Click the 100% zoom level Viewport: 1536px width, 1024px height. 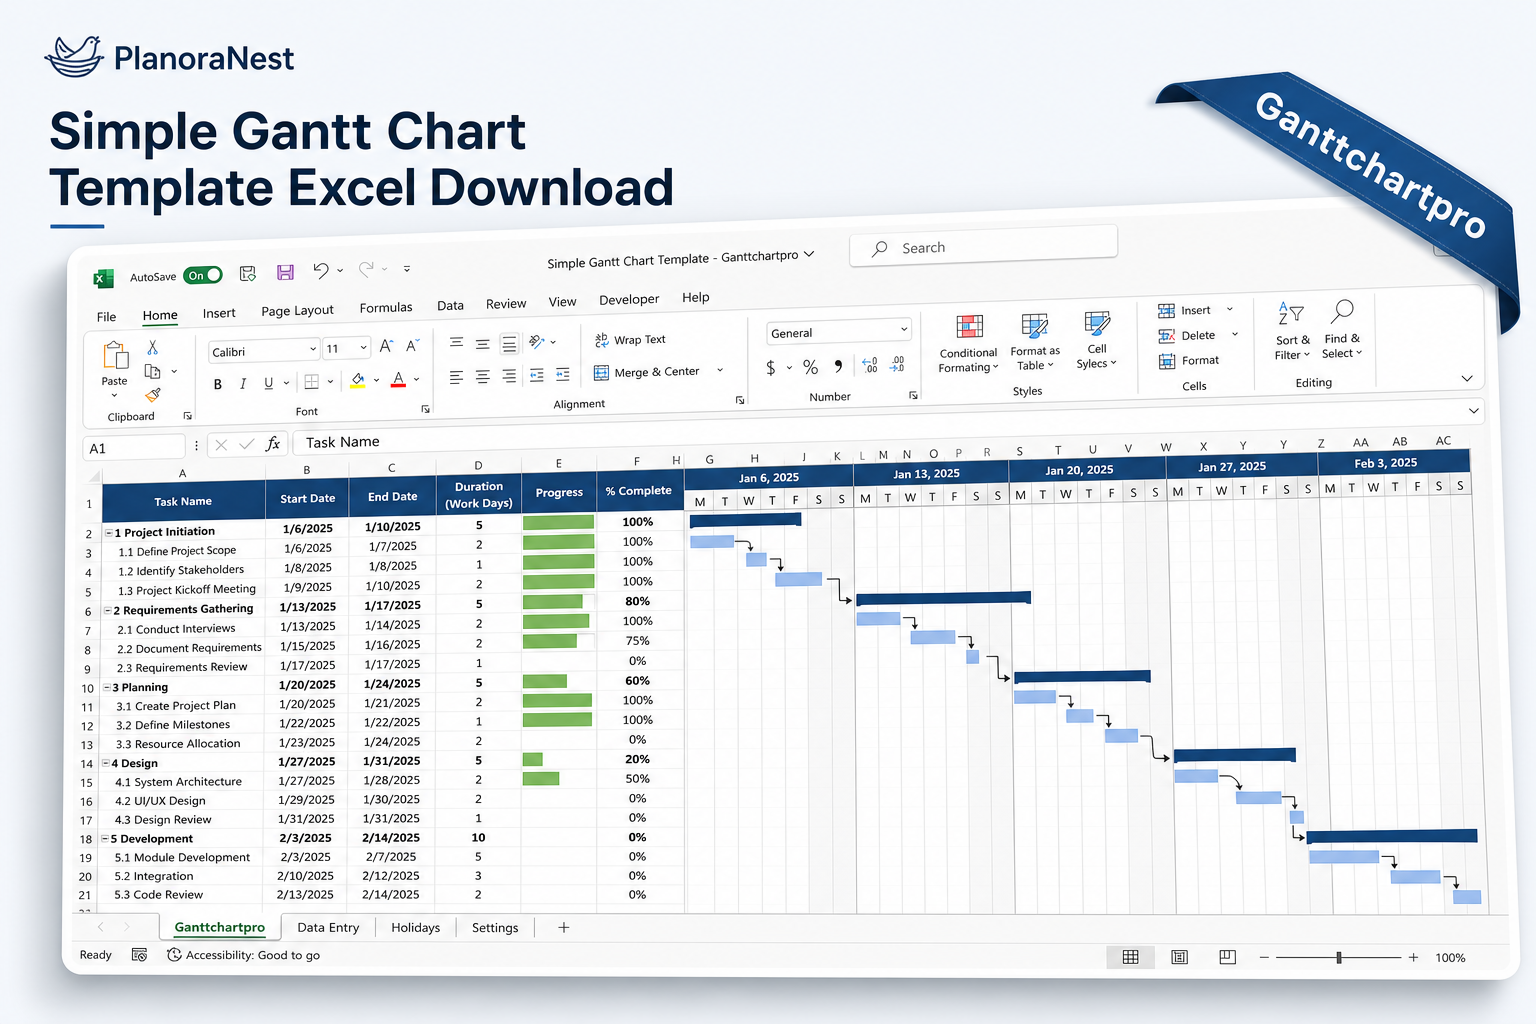point(1450,958)
